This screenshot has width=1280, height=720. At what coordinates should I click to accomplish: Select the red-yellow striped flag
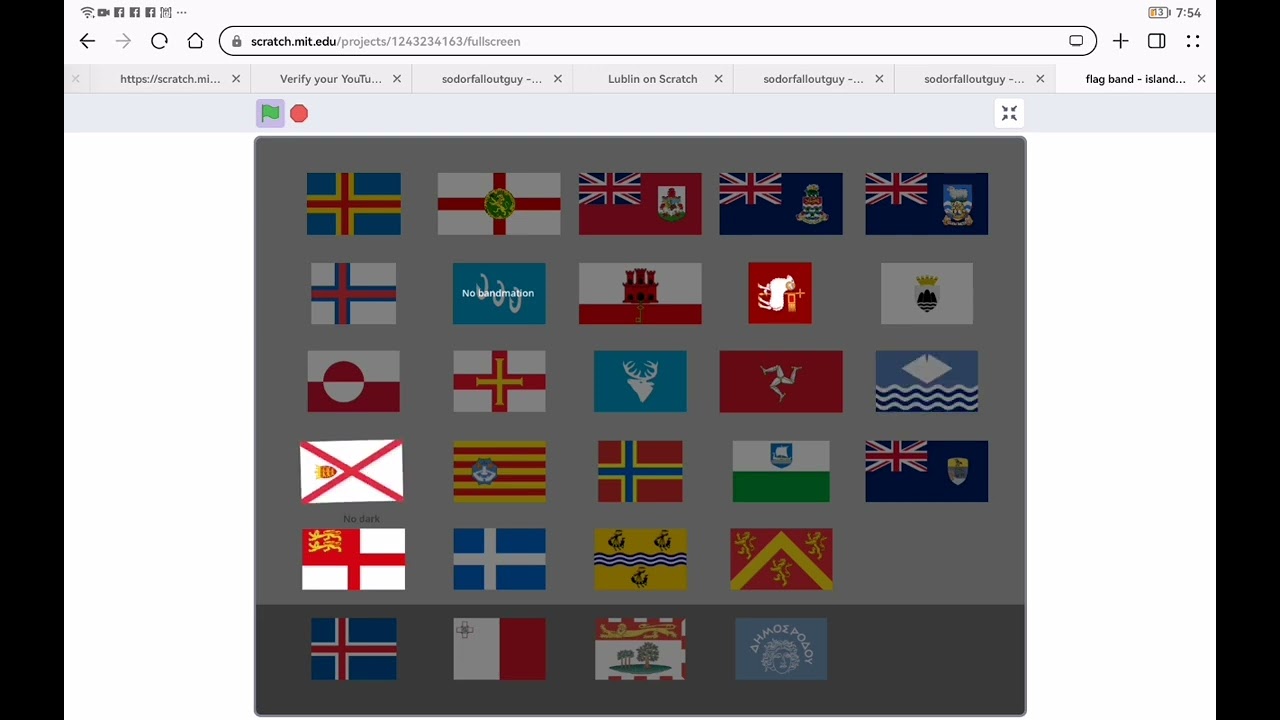(499, 471)
